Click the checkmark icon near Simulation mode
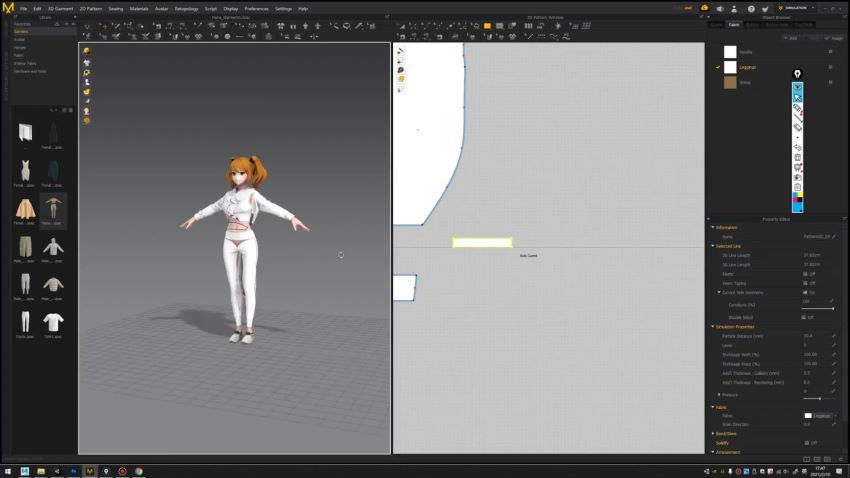 [765, 9]
